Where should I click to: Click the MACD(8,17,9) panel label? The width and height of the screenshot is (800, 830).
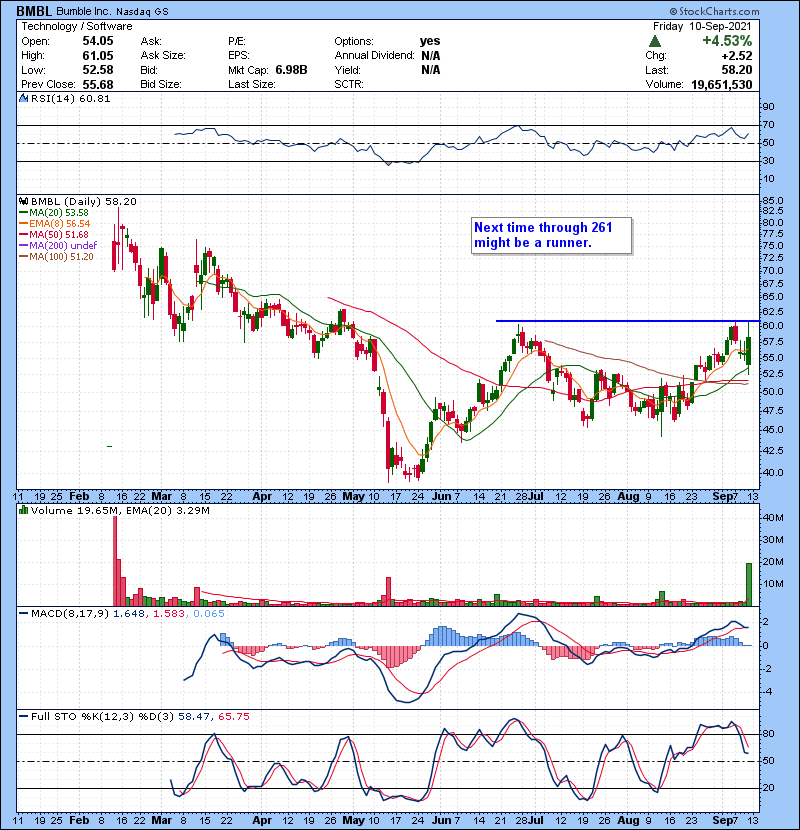(69, 614)
